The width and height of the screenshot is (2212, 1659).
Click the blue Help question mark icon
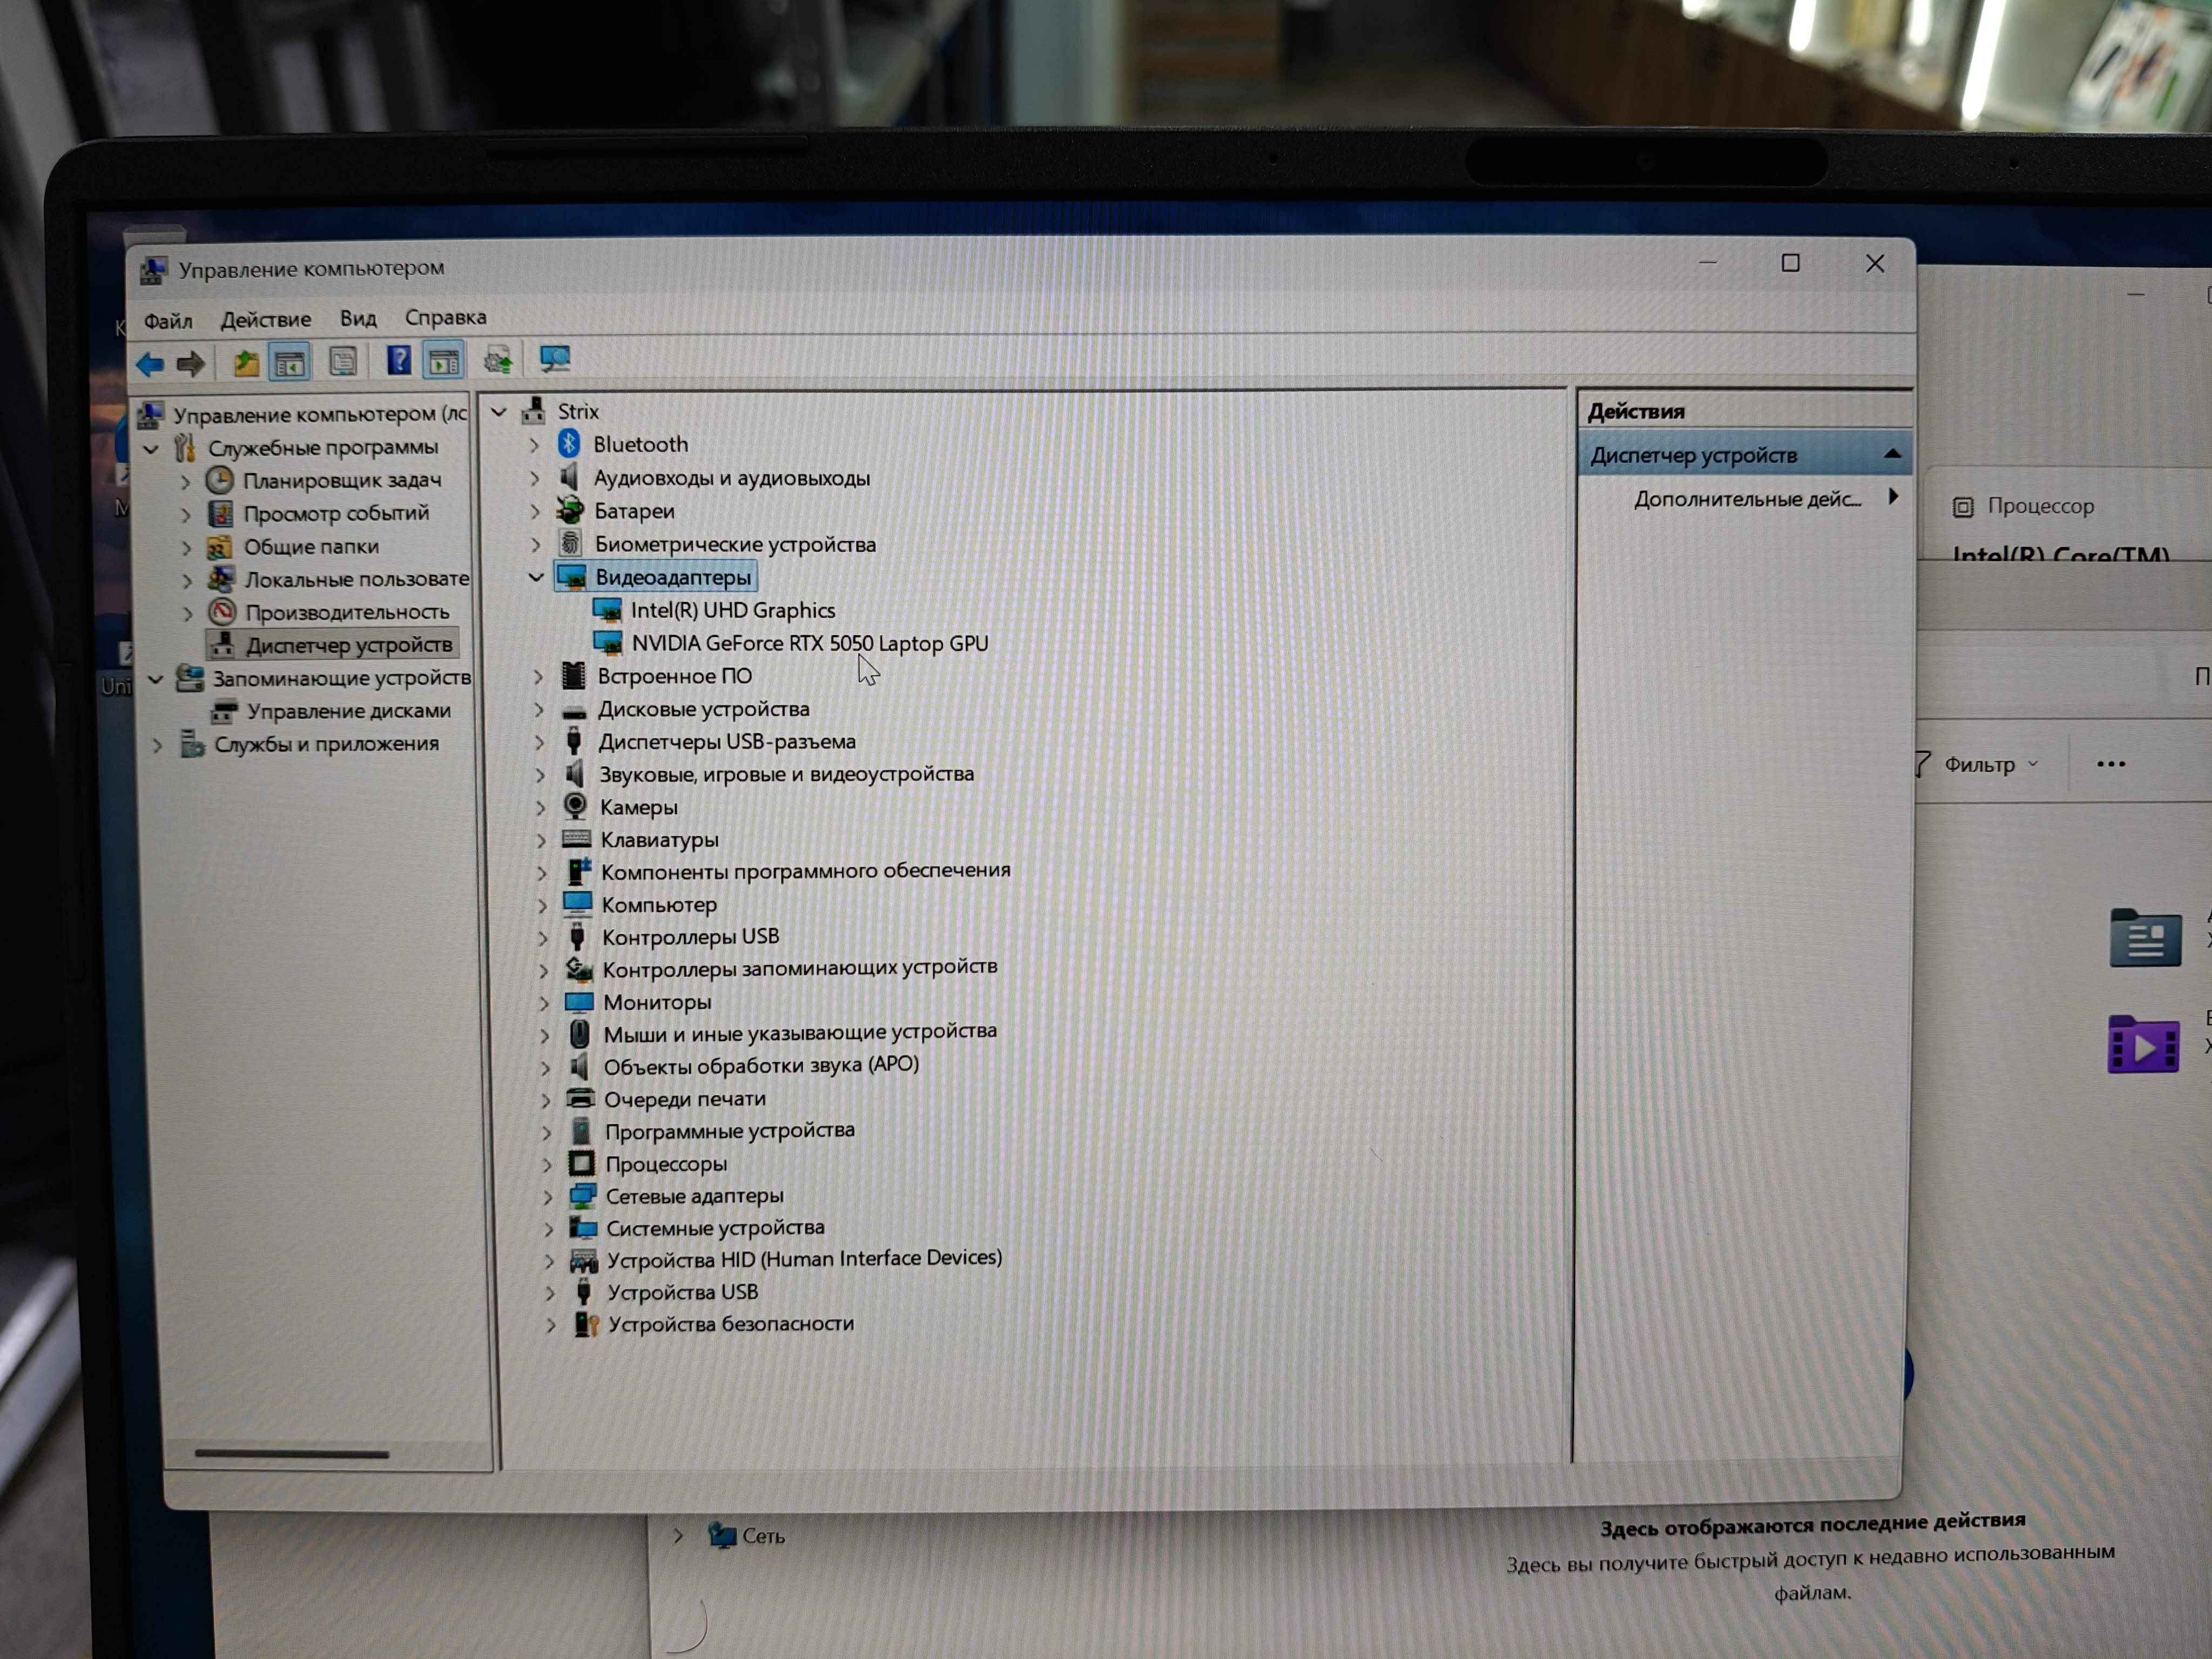[399, 361]
